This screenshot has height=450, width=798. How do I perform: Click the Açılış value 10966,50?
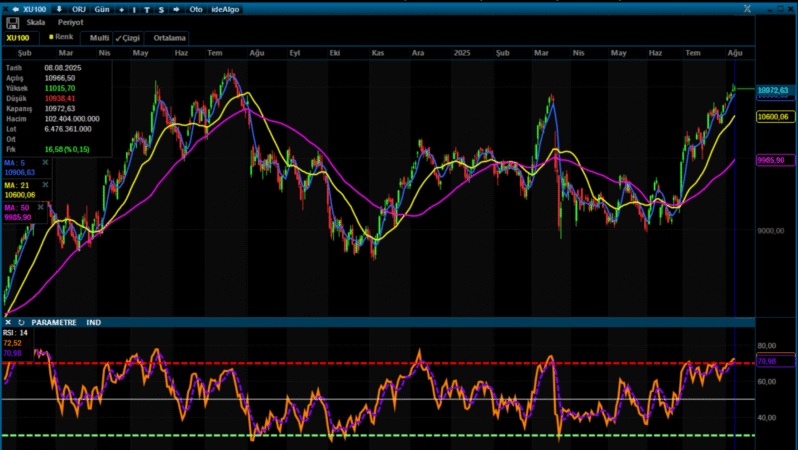click(x=60, y=78)
